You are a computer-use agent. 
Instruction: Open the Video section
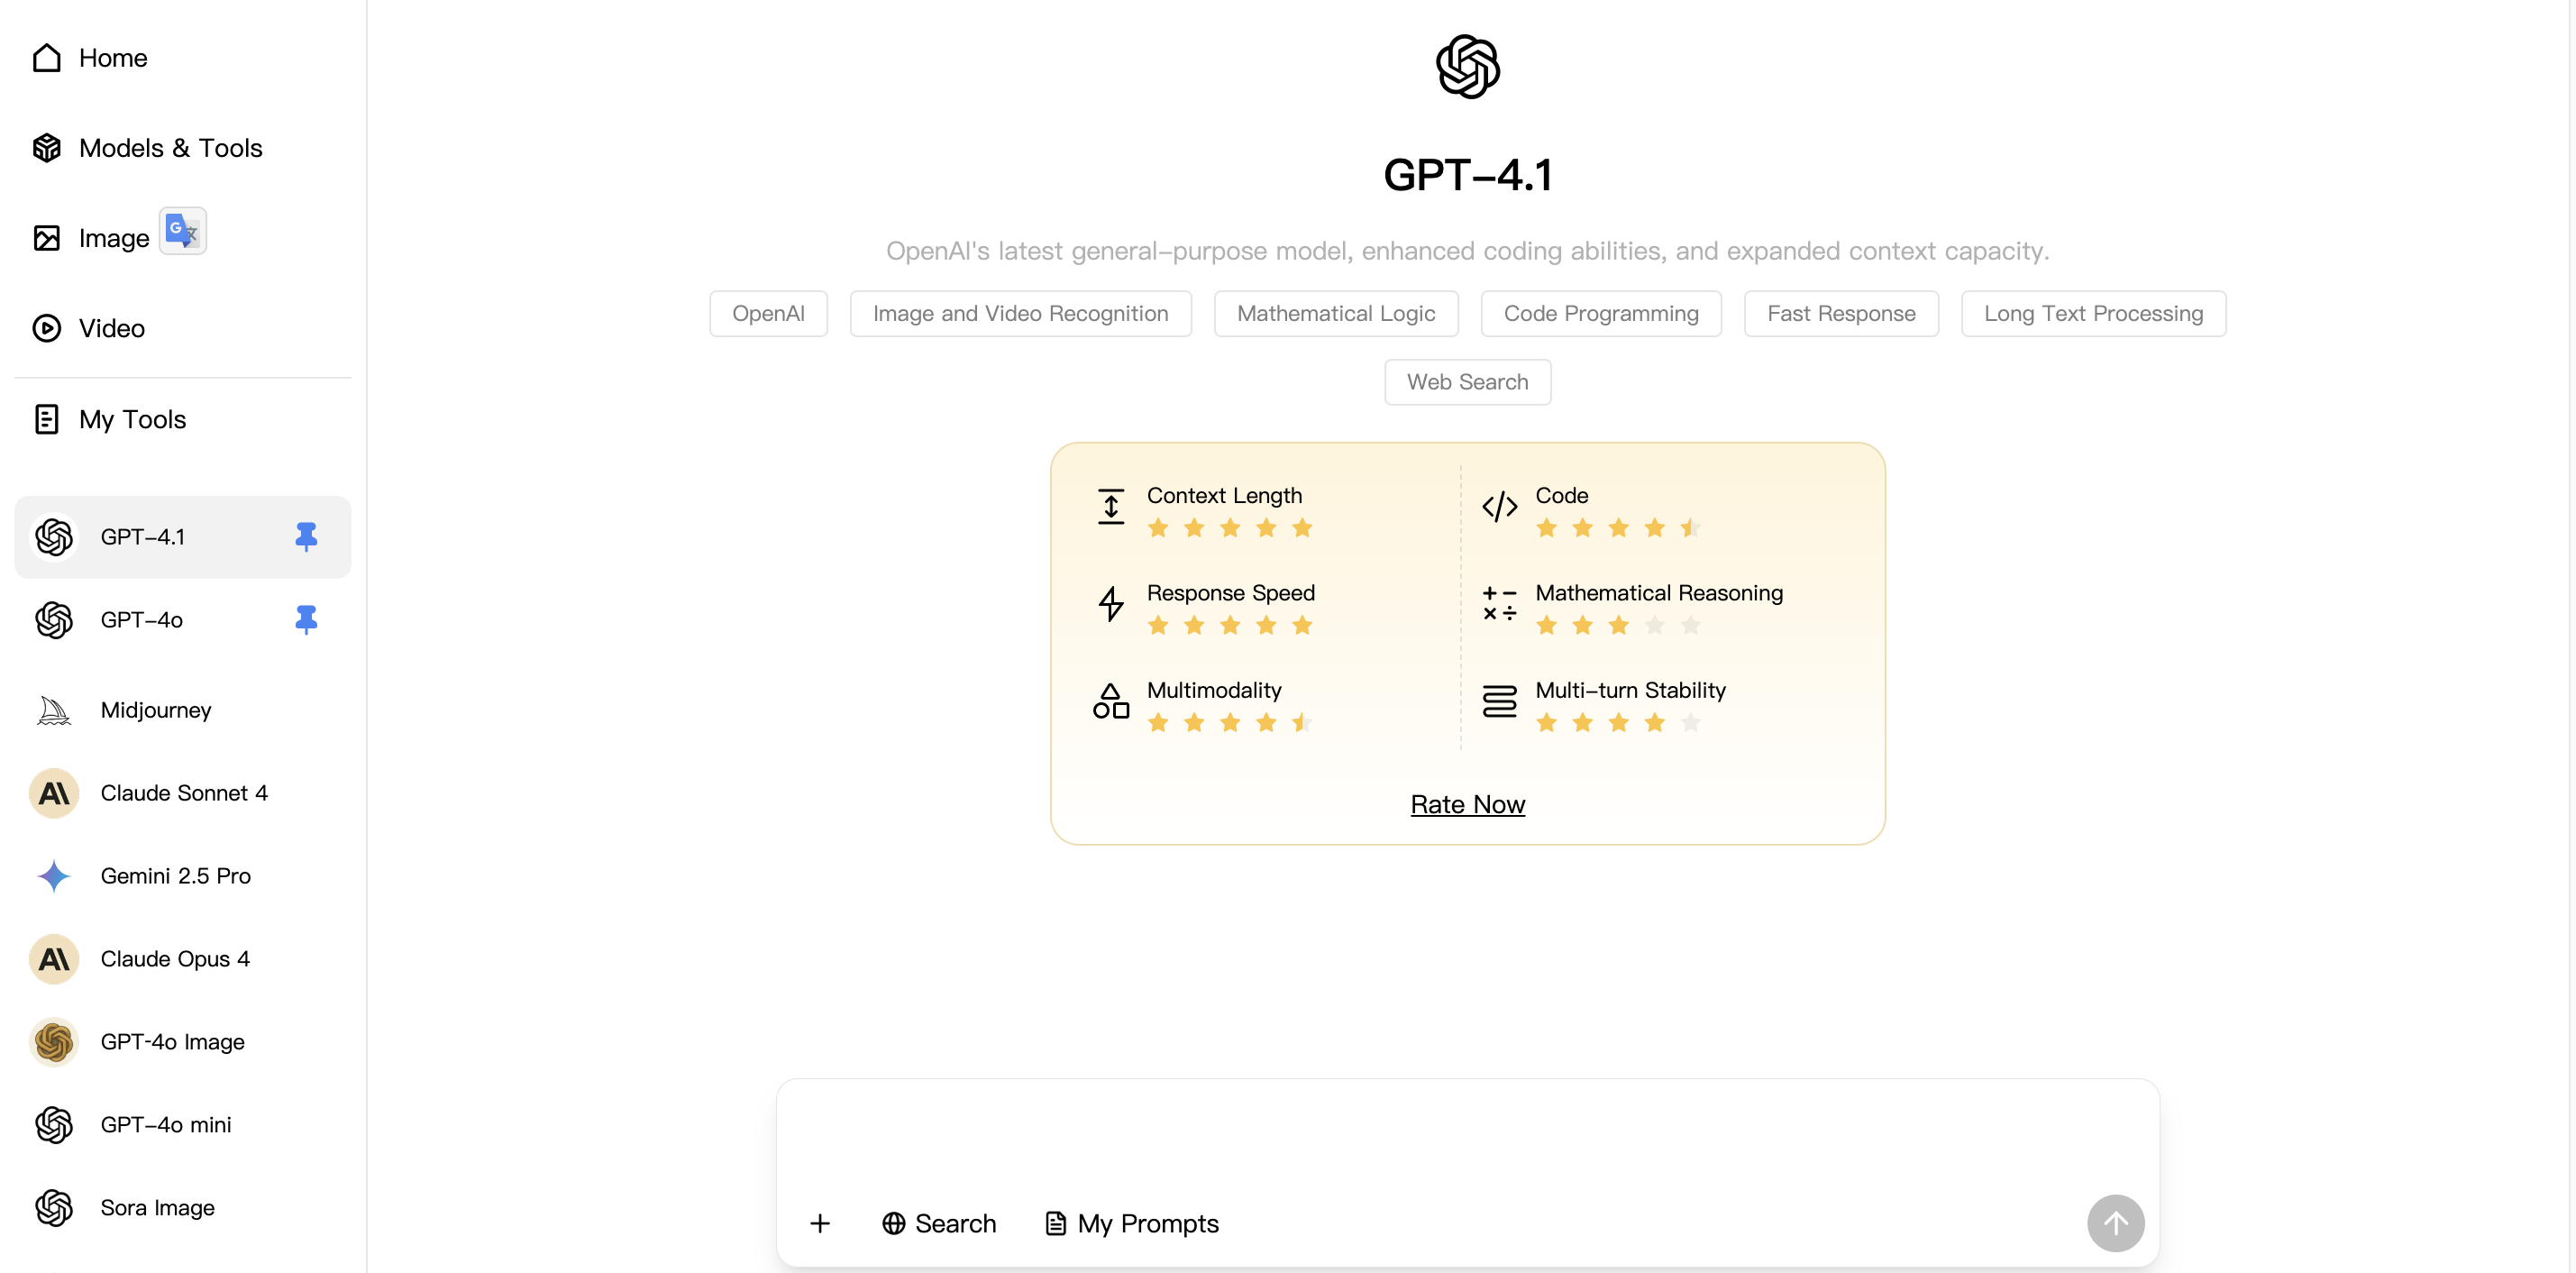click(x=111, y=328)
